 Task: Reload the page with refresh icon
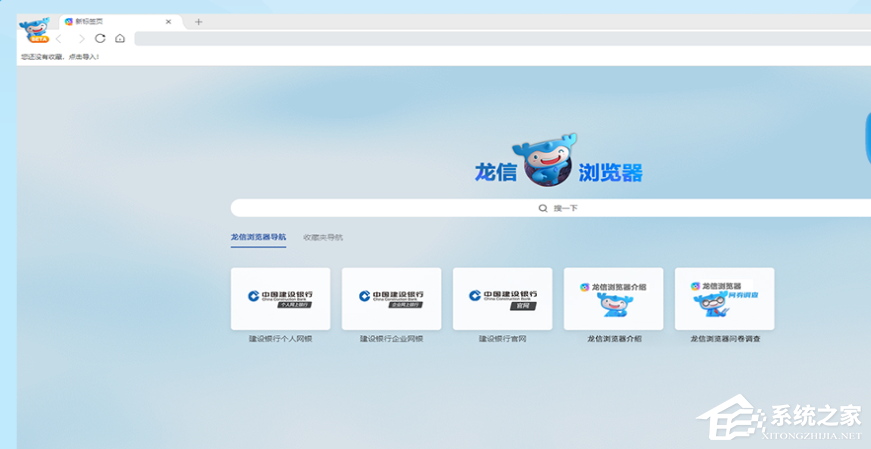(100, 38)
